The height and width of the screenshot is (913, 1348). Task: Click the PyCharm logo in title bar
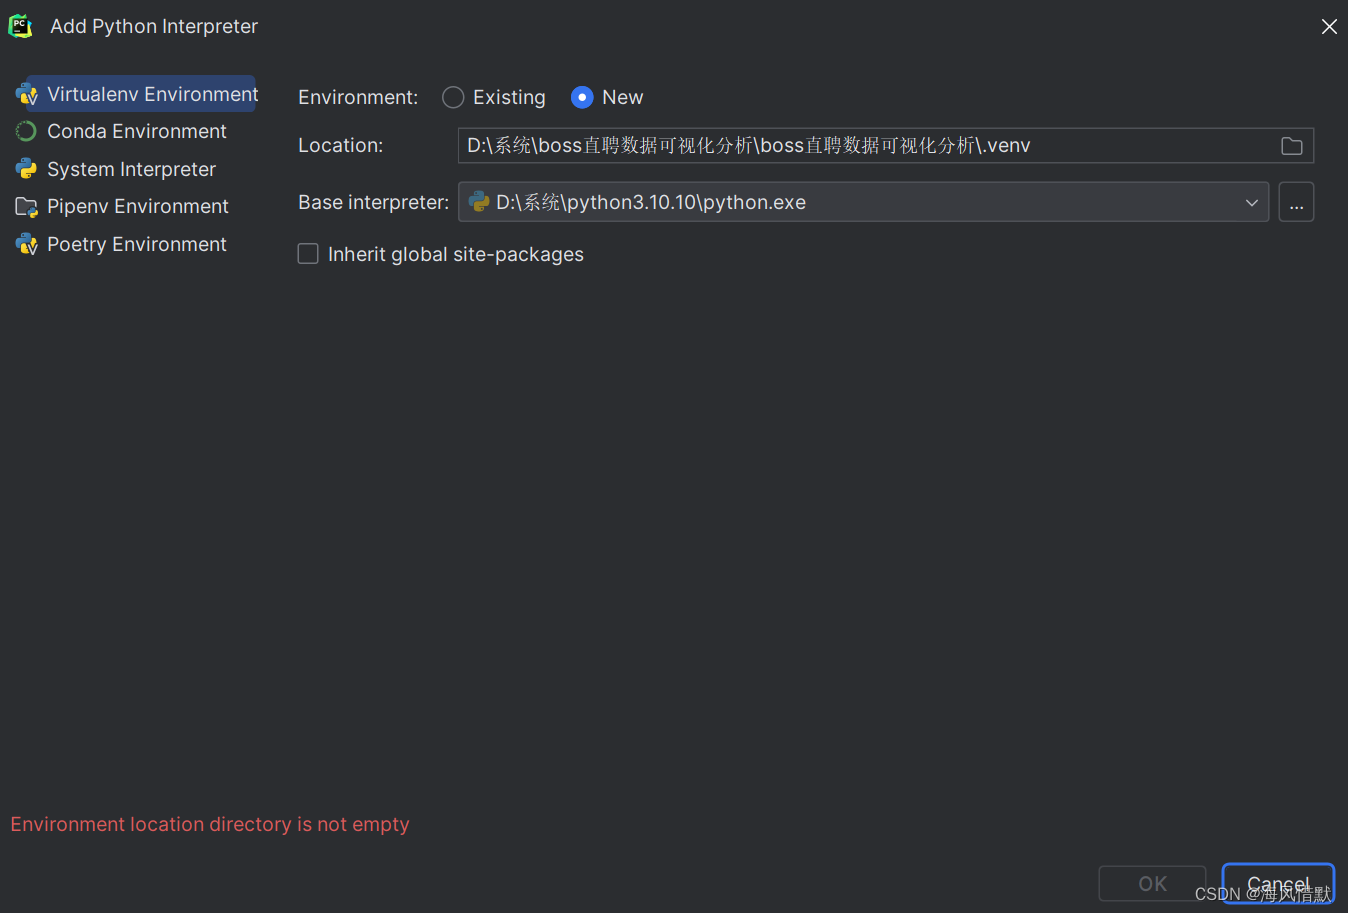point(20,26)
